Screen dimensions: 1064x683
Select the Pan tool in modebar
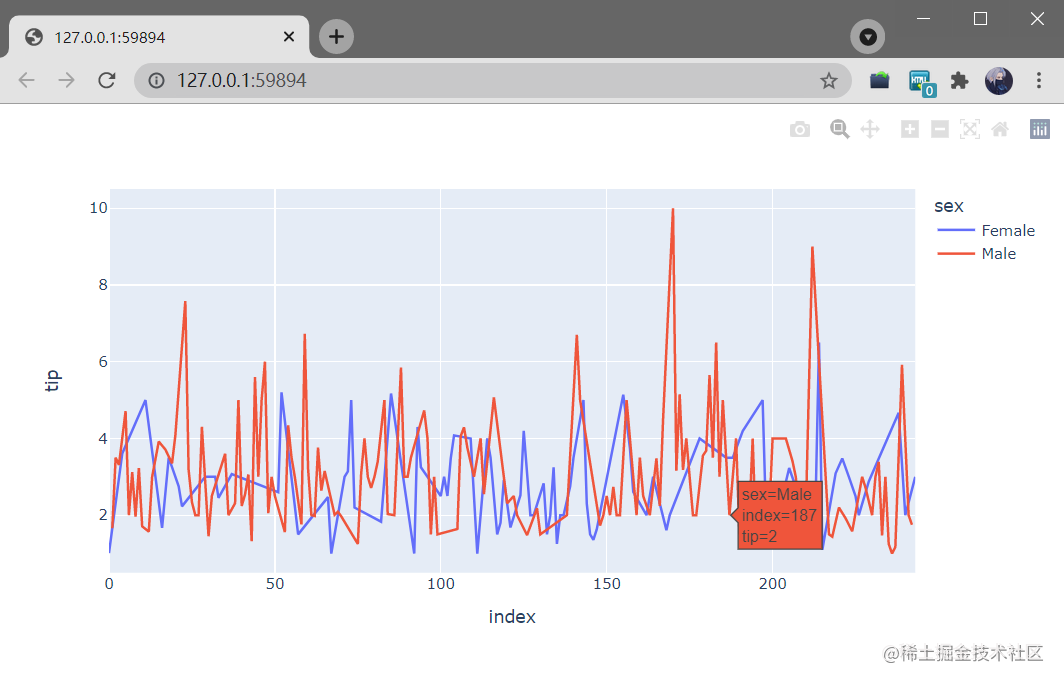coord(870,129)
